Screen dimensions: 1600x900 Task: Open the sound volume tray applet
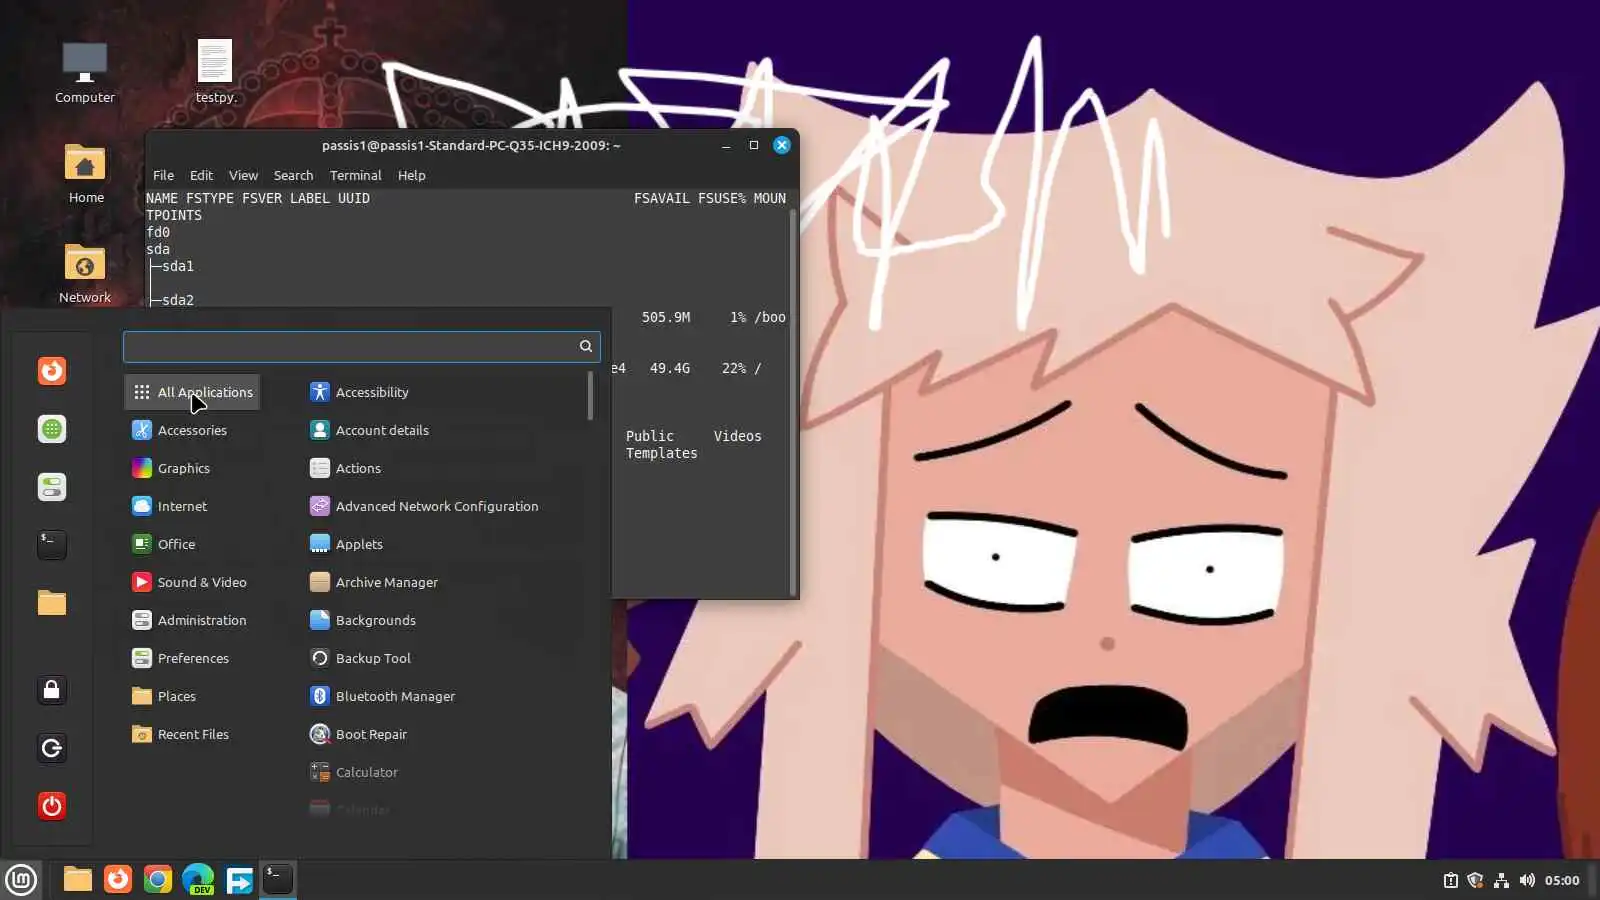click(1527, 880)
